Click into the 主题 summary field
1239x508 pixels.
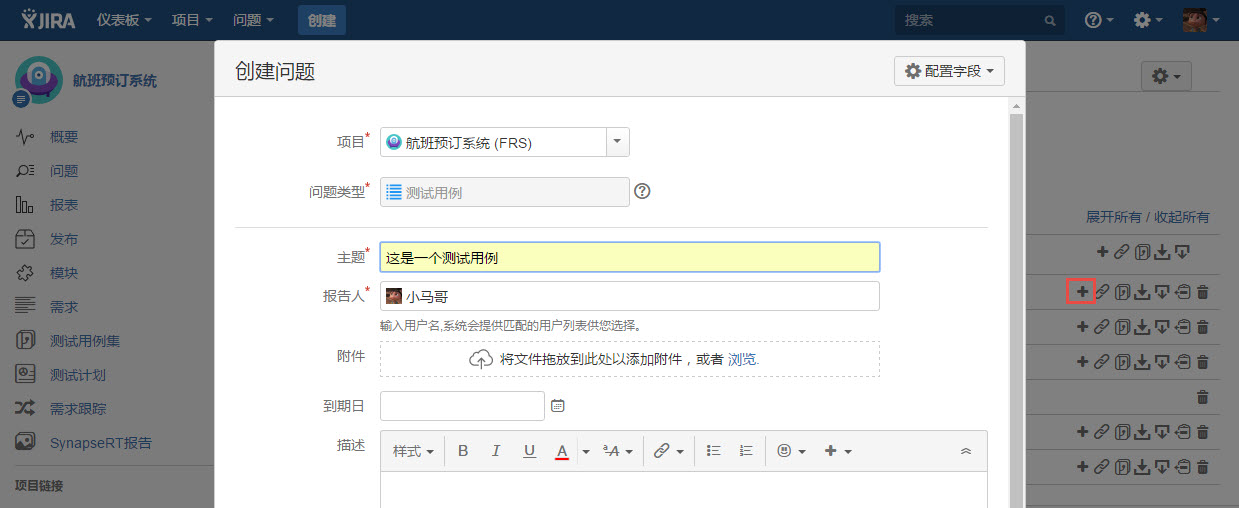(630, 257)
